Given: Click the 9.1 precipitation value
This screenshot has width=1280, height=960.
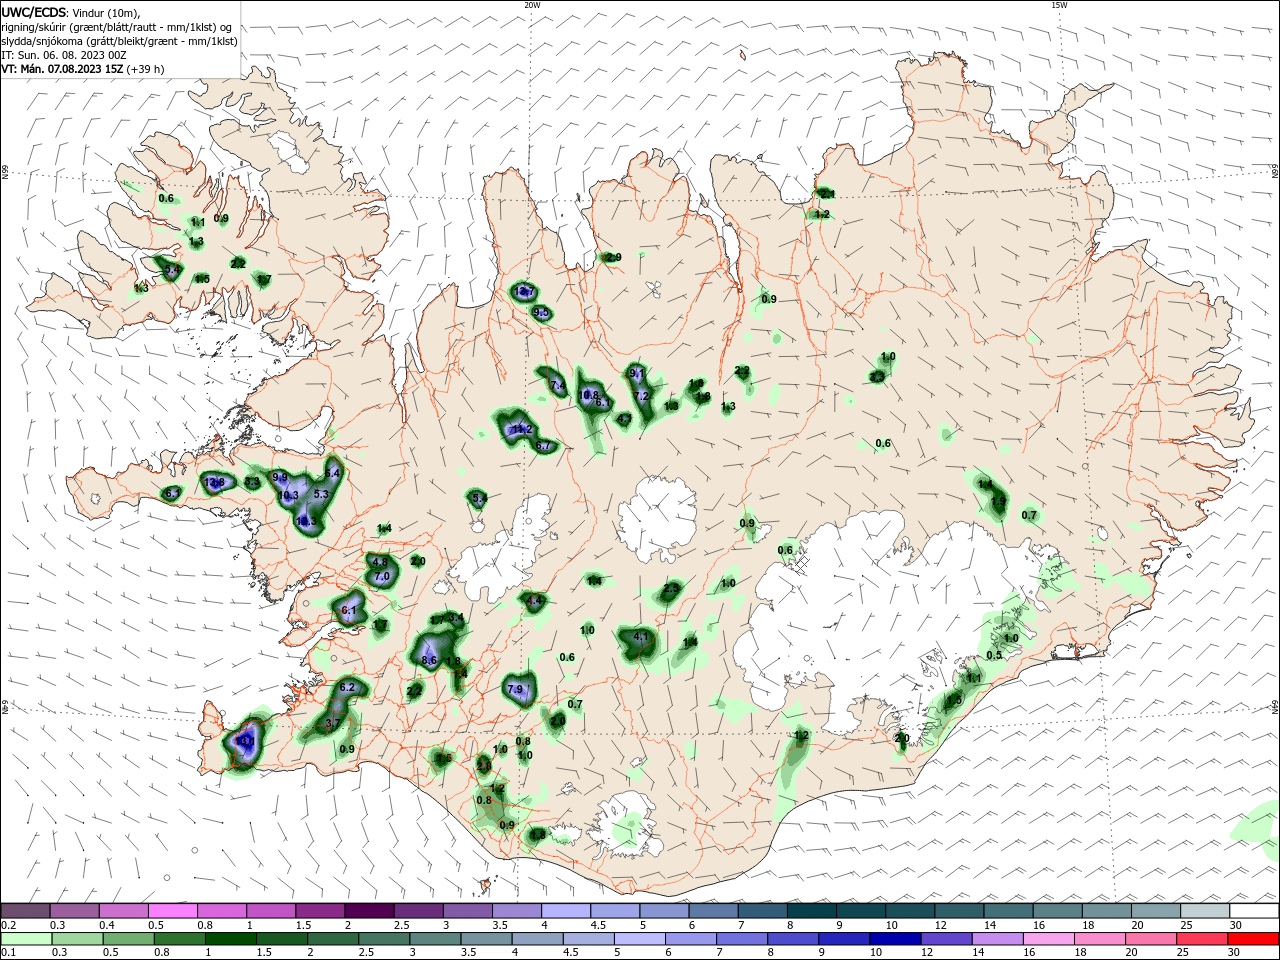Looking at the screenshot, I should tap(635, 373).
